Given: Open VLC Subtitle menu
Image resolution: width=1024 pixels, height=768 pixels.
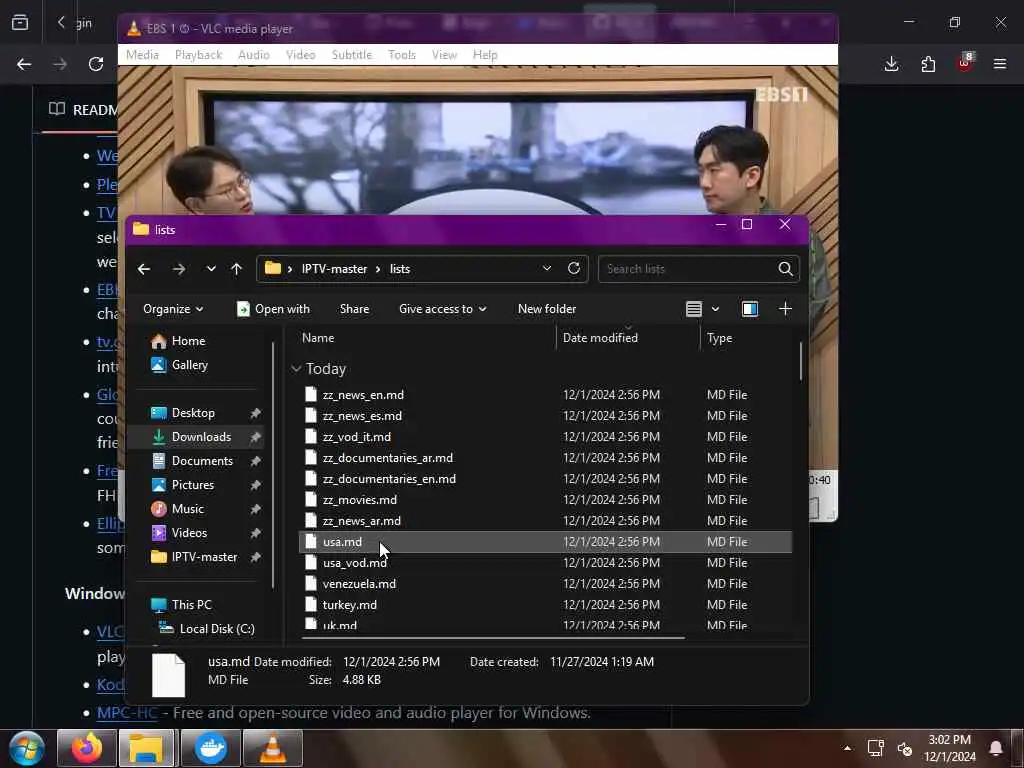Looking at the screenshot, I should [x=351, y=55].
